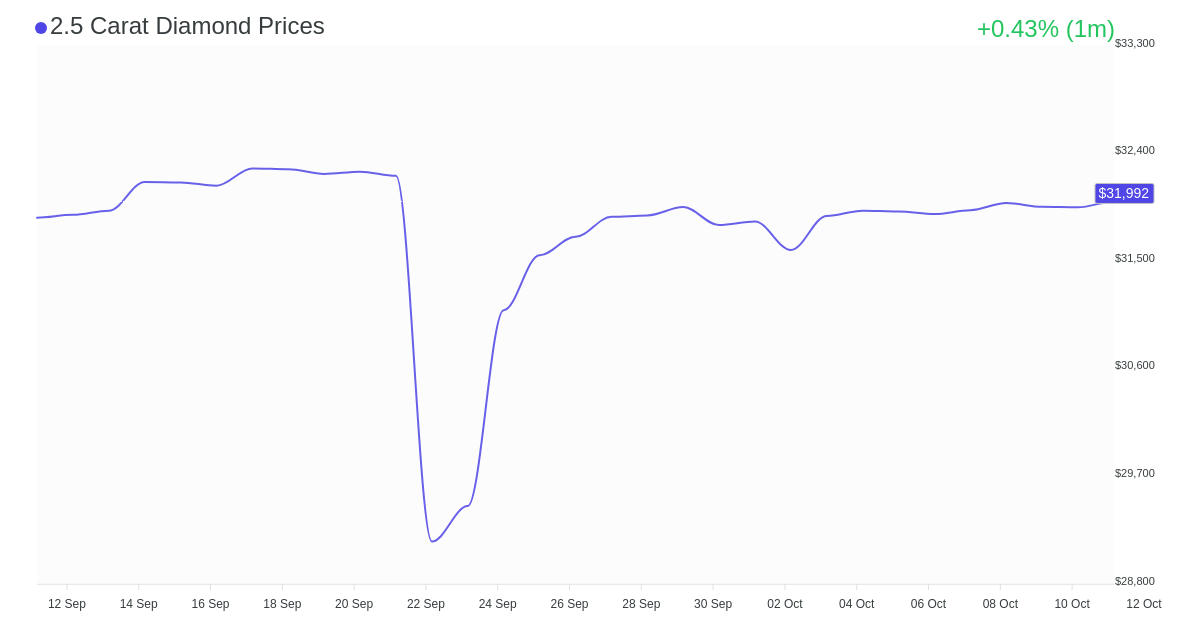Click the 10 Oct date label

[x=1072, y=604]
